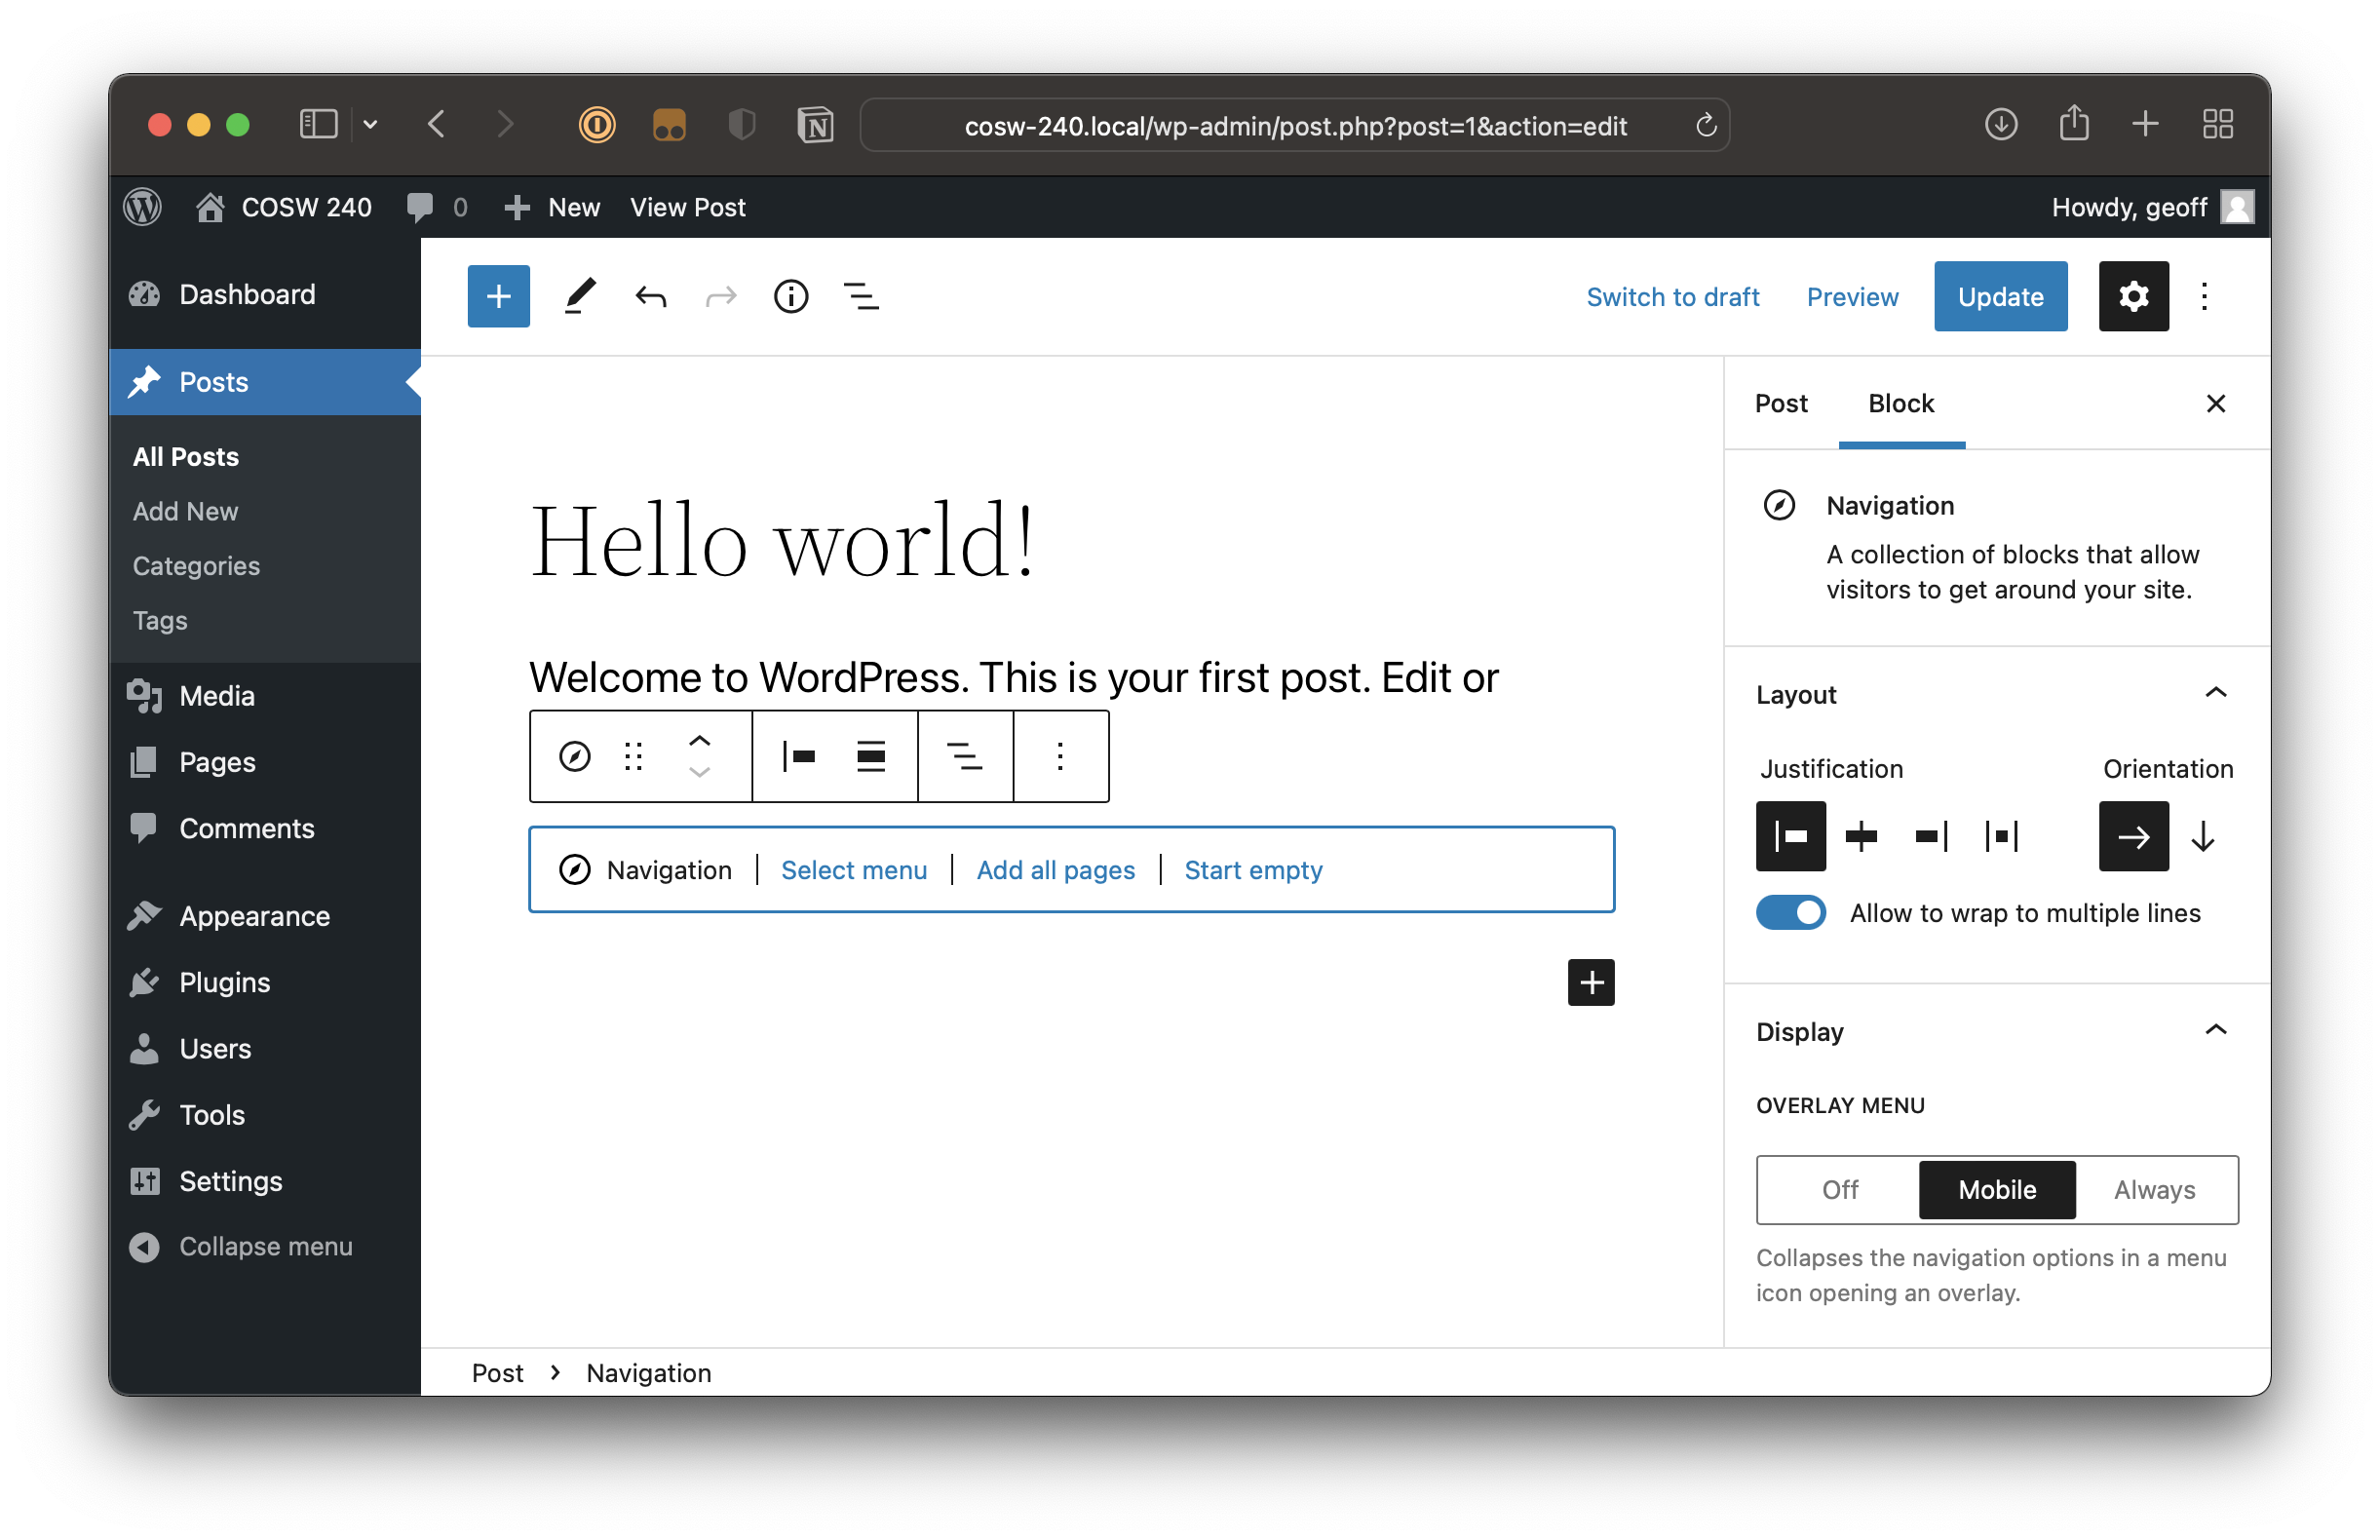Screen dimensions: 2380x1540
Task: Select the Tools pencil icon
Action: 580,296
